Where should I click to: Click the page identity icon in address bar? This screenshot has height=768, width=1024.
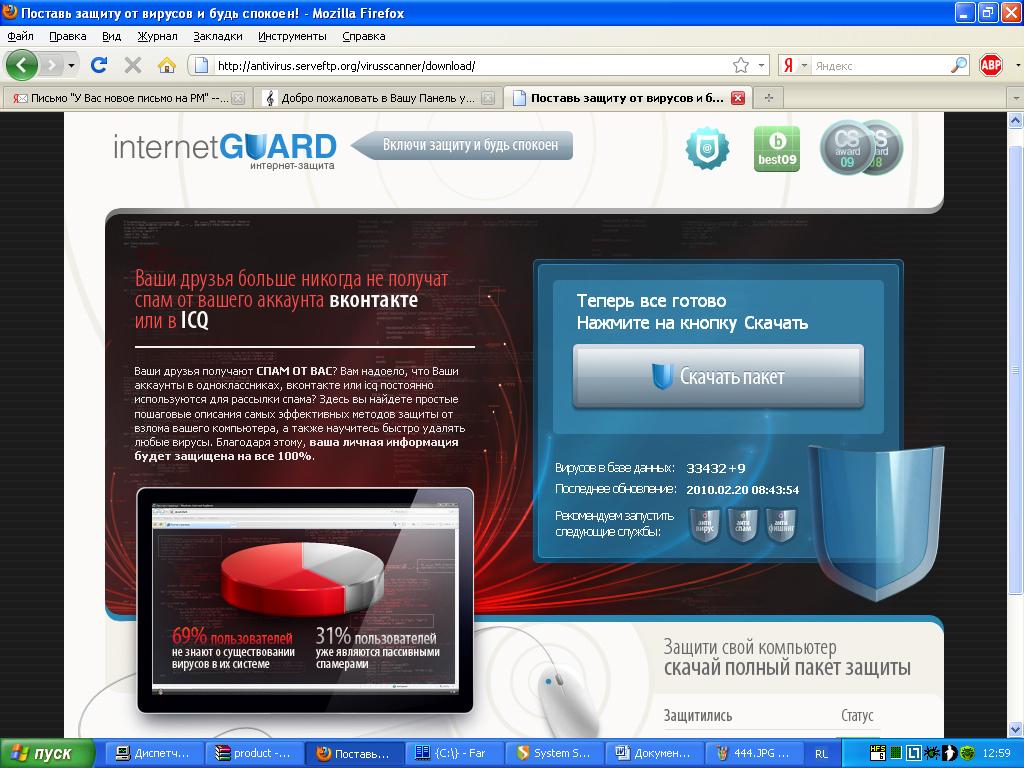tap(202, 65)
